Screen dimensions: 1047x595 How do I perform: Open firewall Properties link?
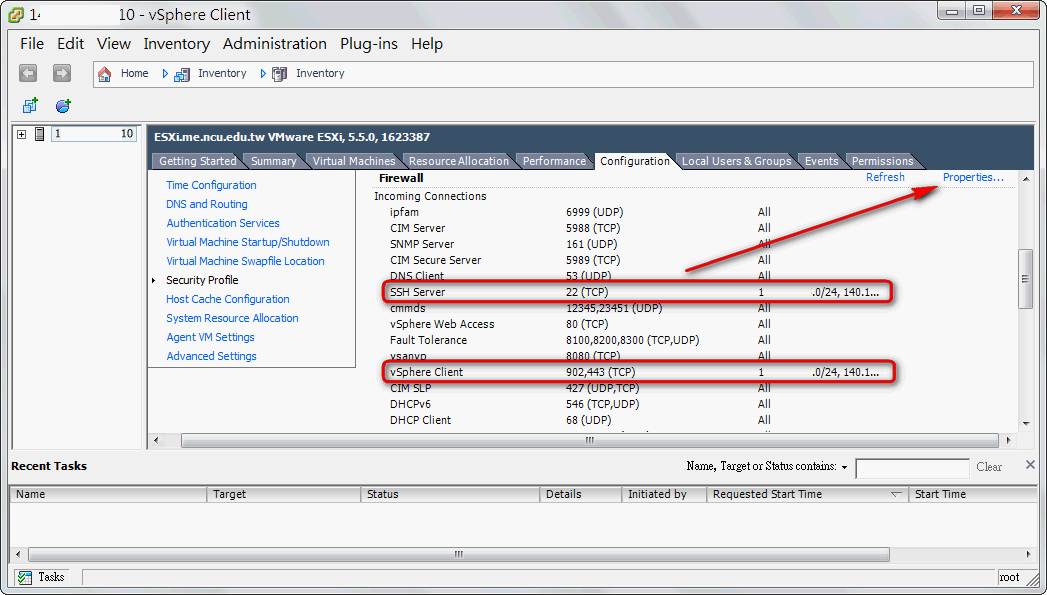tap(973, 177)
